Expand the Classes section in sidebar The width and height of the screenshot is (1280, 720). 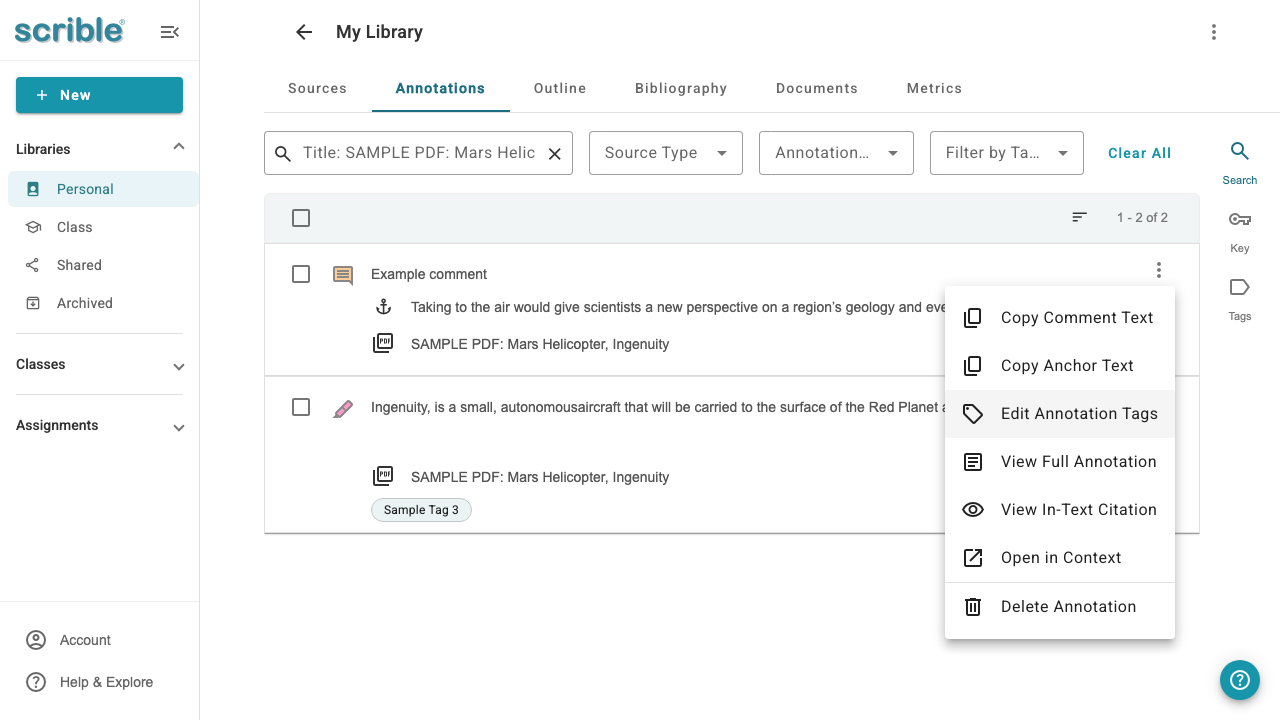pos(179,366)
